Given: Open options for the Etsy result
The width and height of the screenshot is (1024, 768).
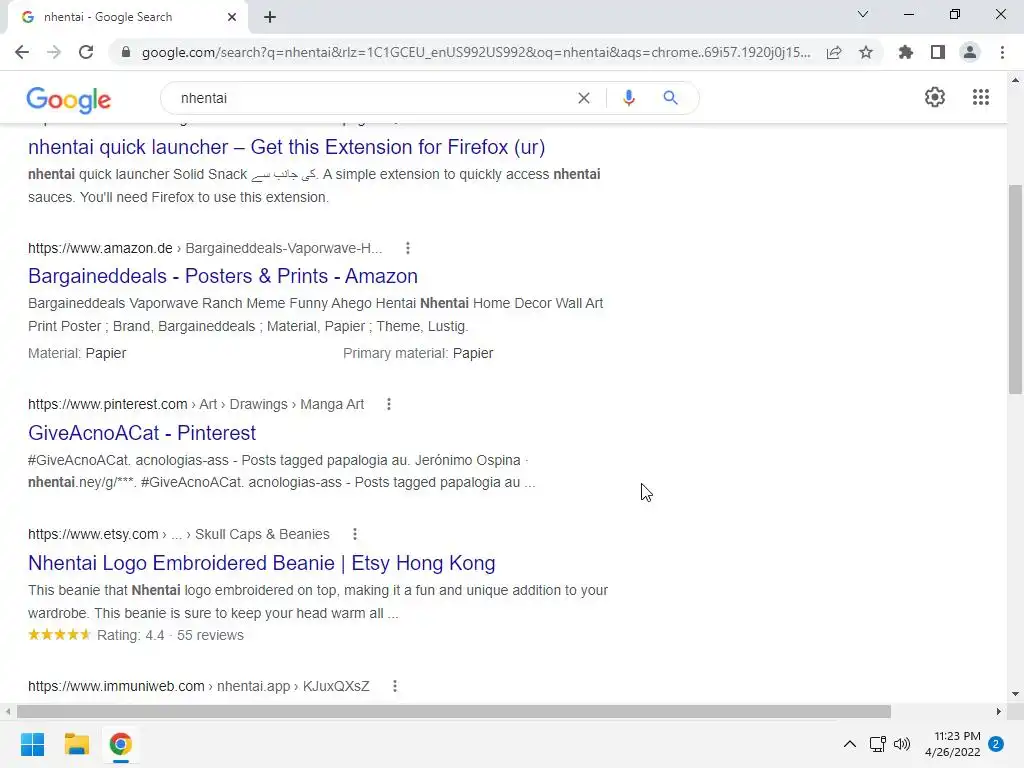Looking at the screenshot, I should [355, 534].
